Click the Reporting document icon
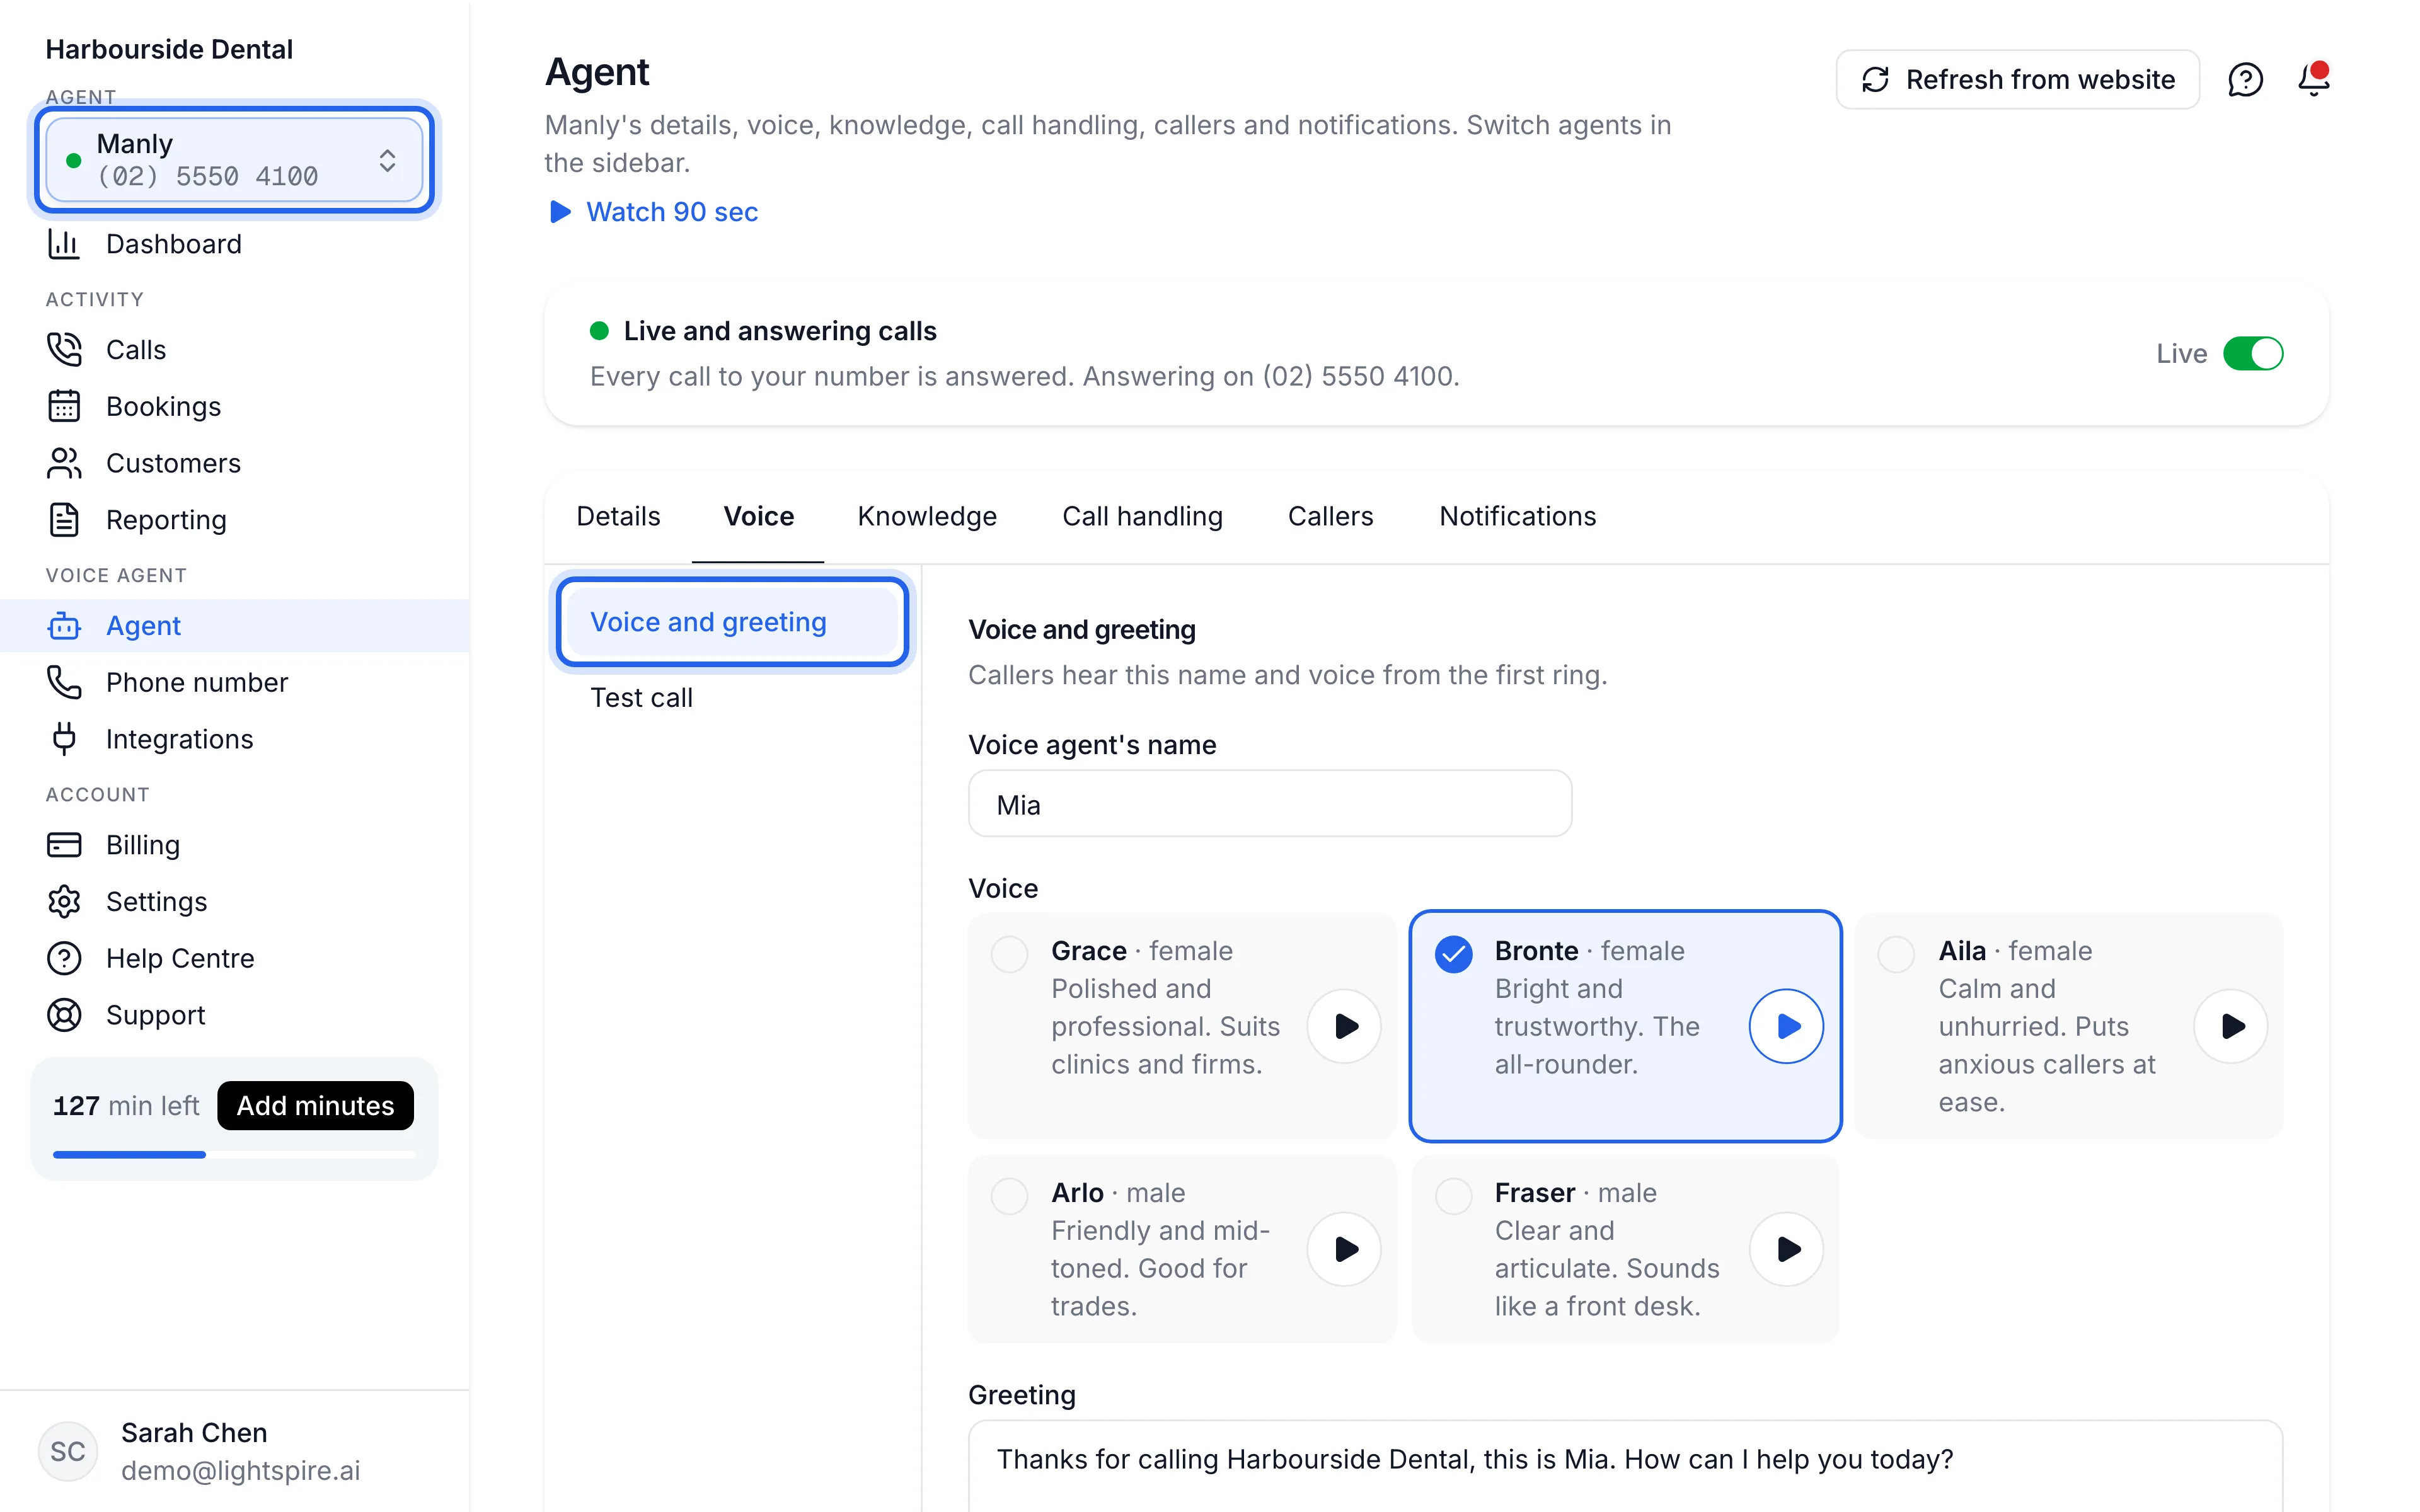The height and width of the screenshot is (1512, 2420). point(64,520)
